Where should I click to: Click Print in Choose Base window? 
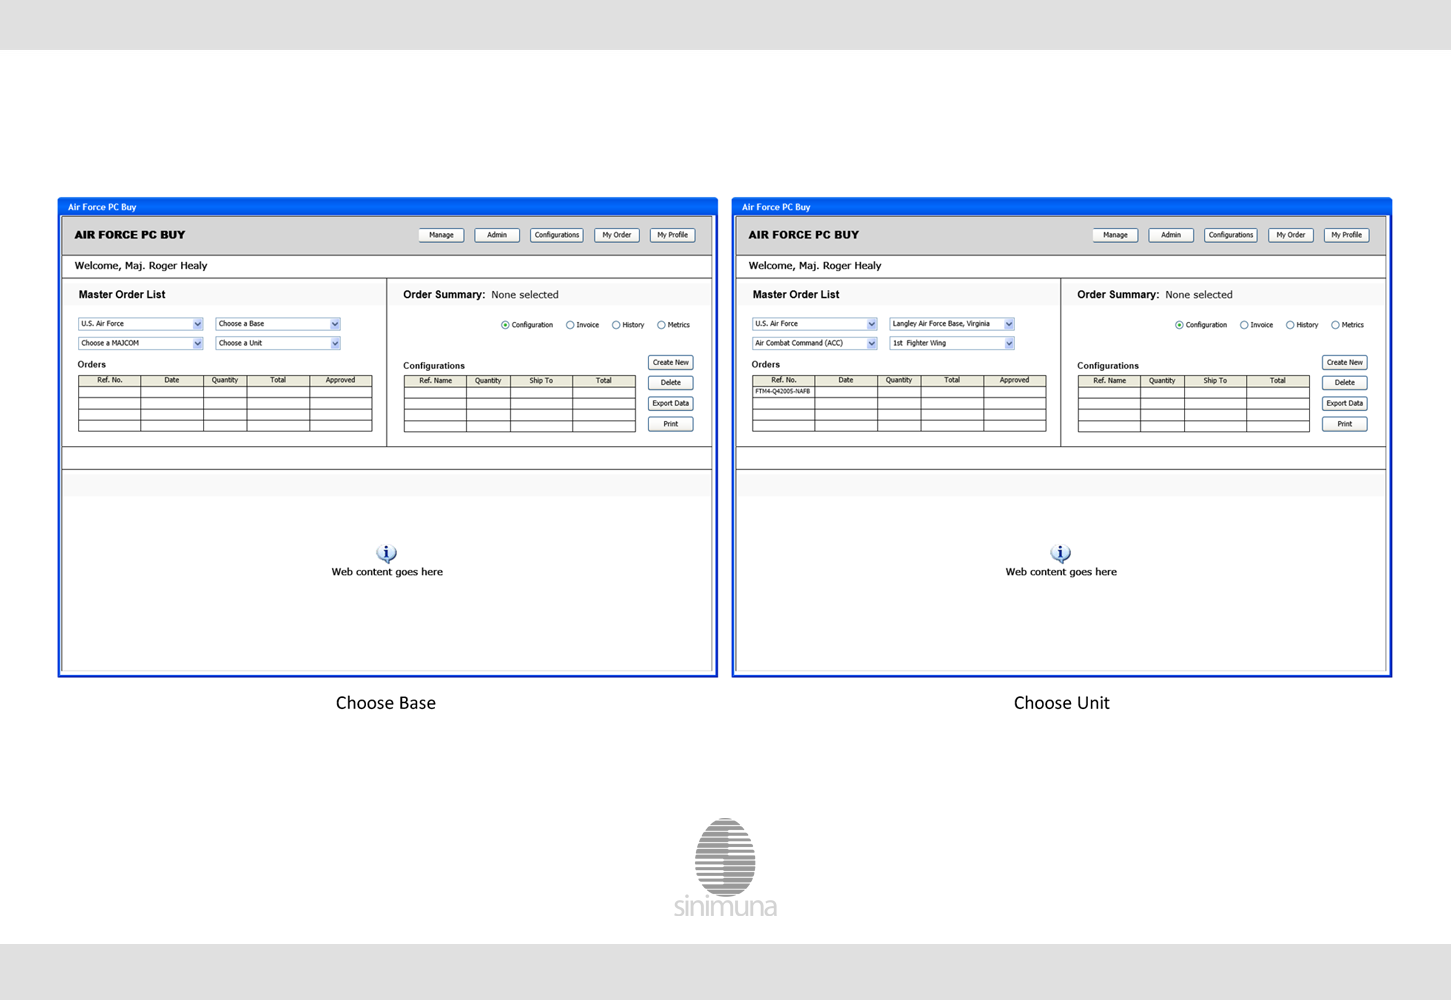tap(671, 424)
